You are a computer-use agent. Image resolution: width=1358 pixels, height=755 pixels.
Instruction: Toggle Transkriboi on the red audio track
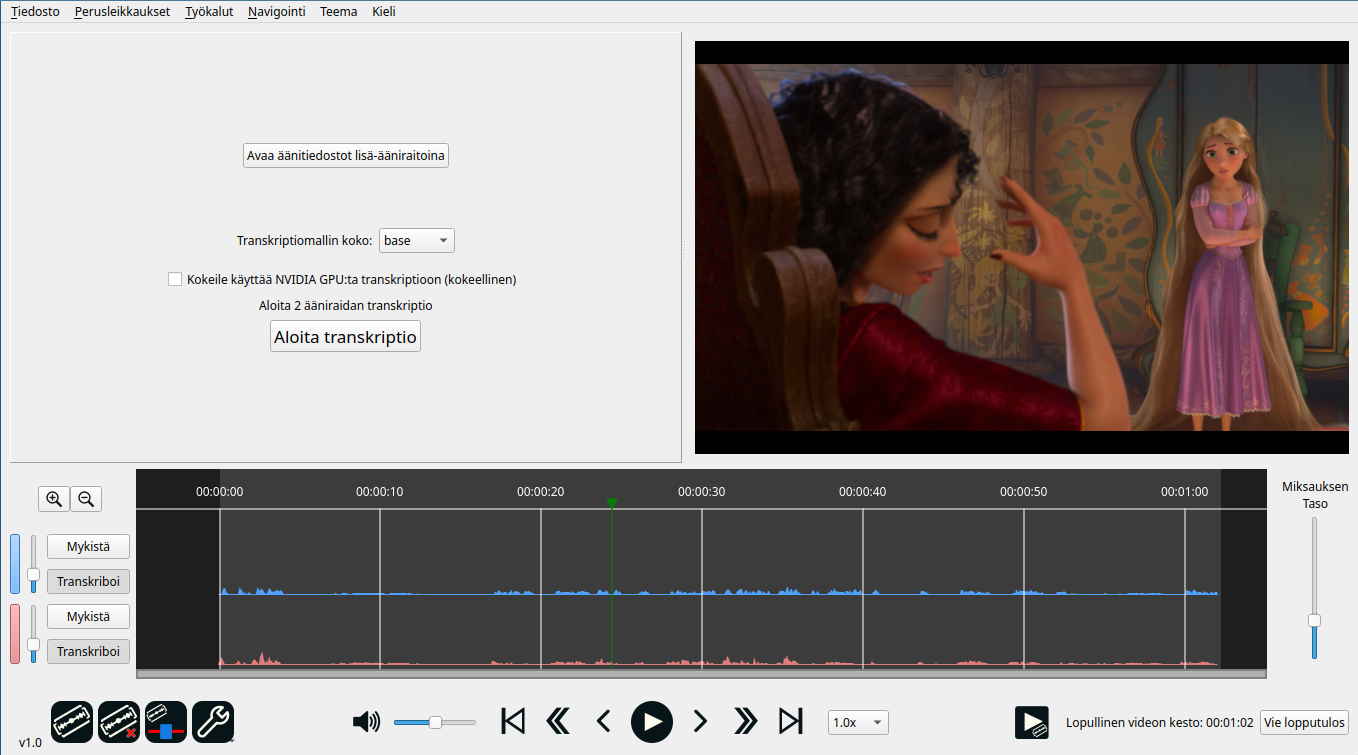pyautogui.click(x=88, y=651)
